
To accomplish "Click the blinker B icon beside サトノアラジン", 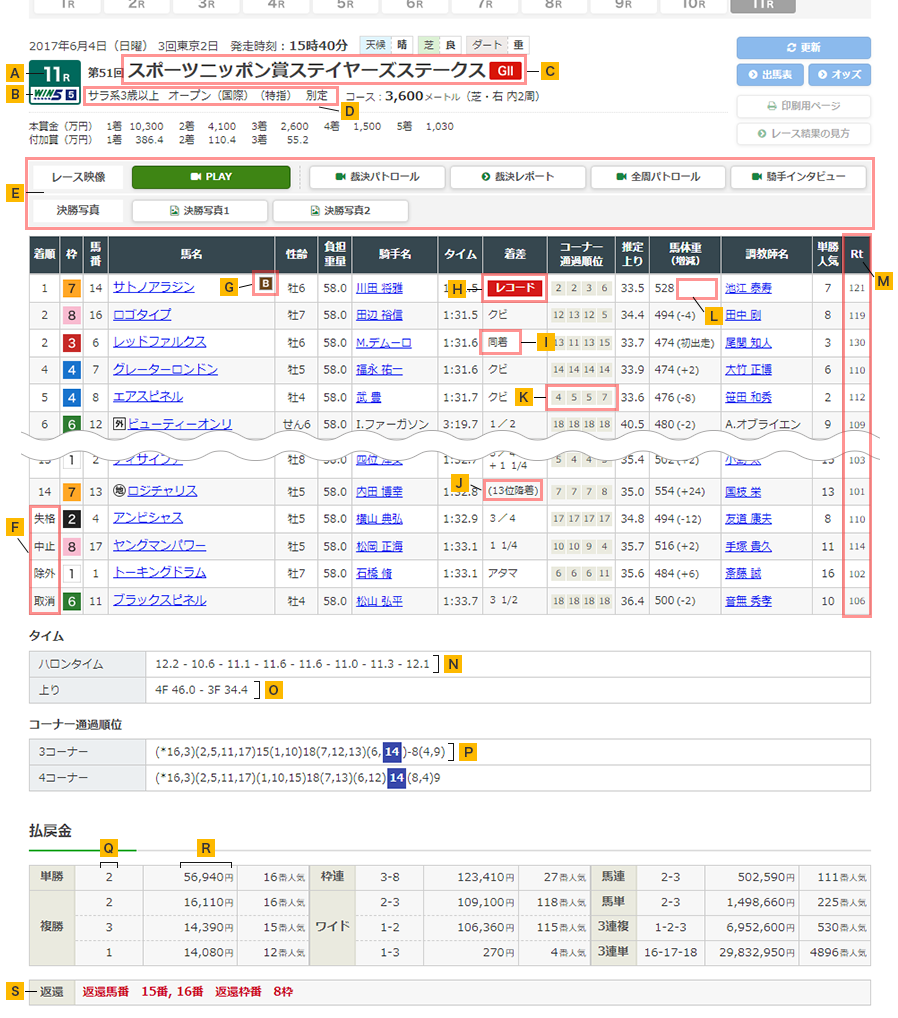I will (x=265, y=284).
